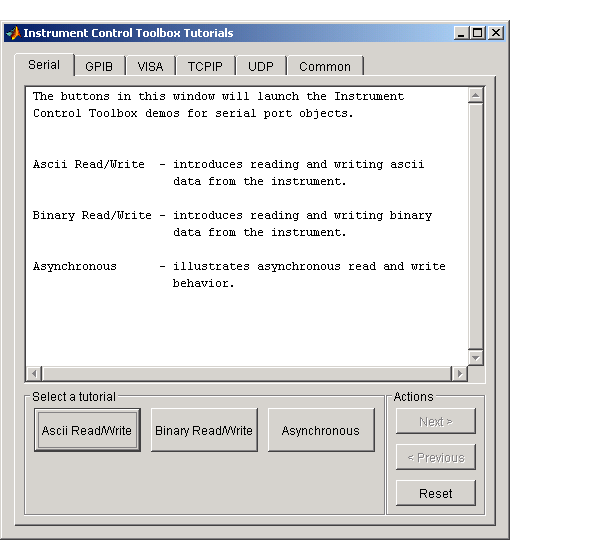600x549 pixels.
Task: Click the Reset button
Action: pyautogui.click(x=436, y=493)
